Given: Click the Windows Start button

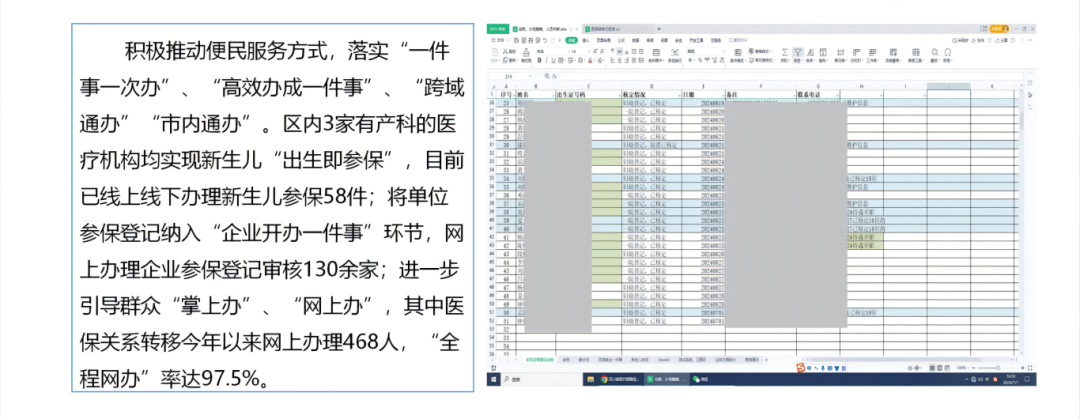Looking at the screenshot, I should 492,380.
